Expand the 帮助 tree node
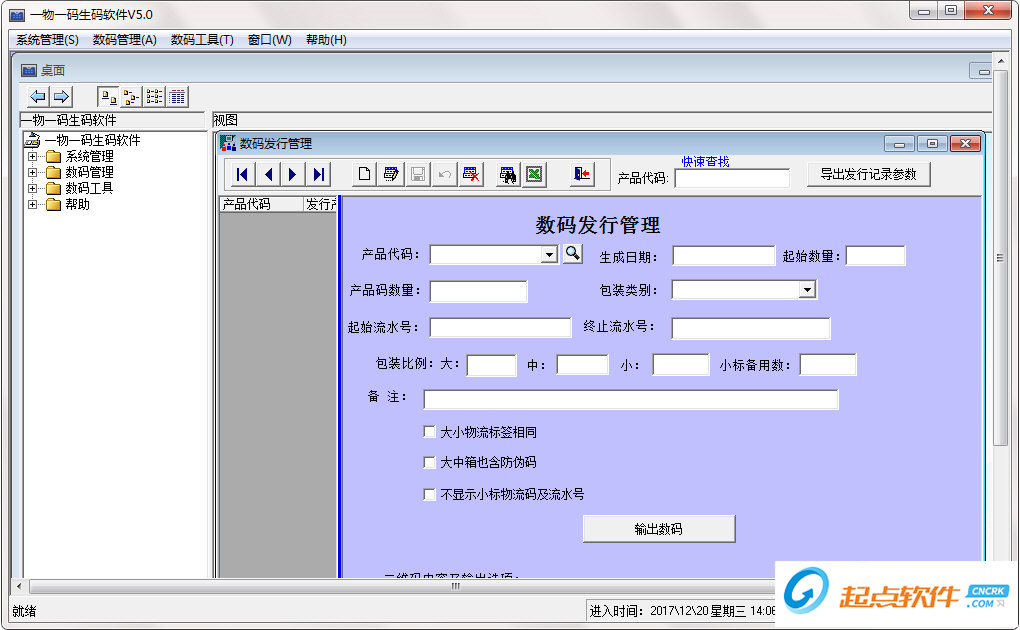The height and width of the screenshot is (630, 1020). [x=32, y=204]
